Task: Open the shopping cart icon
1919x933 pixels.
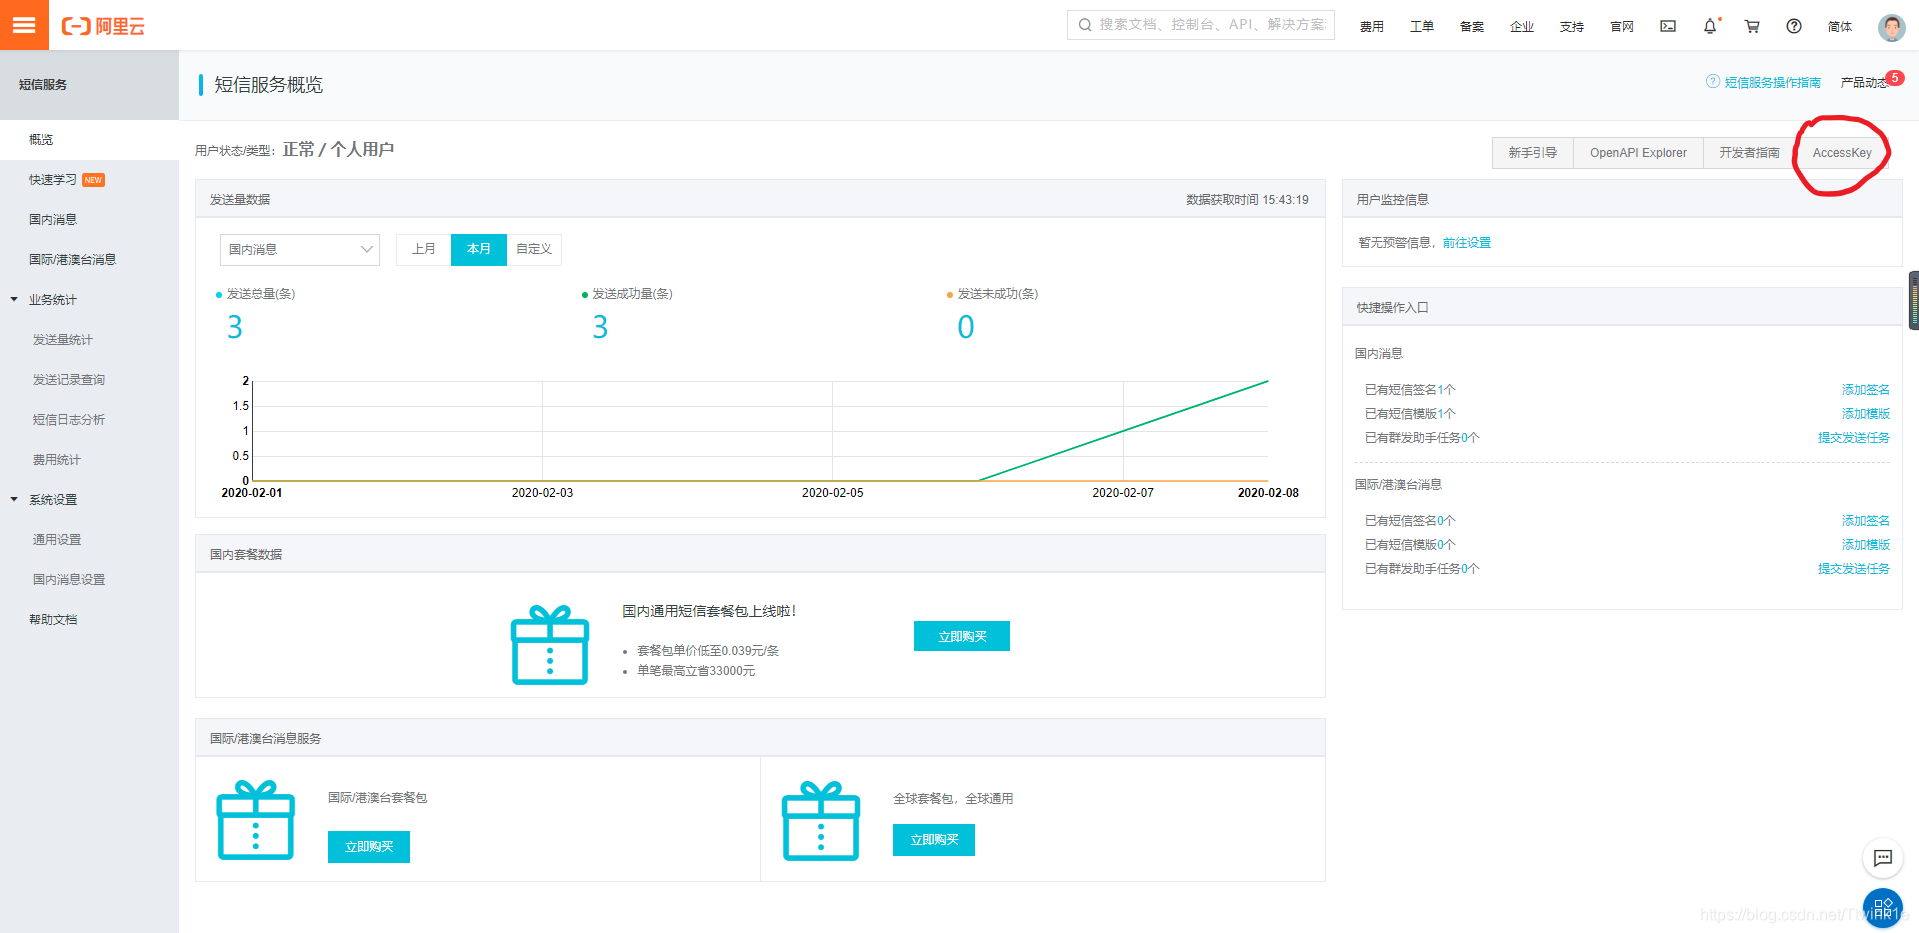Action: pyautogui.click(x=1752, y=27)
